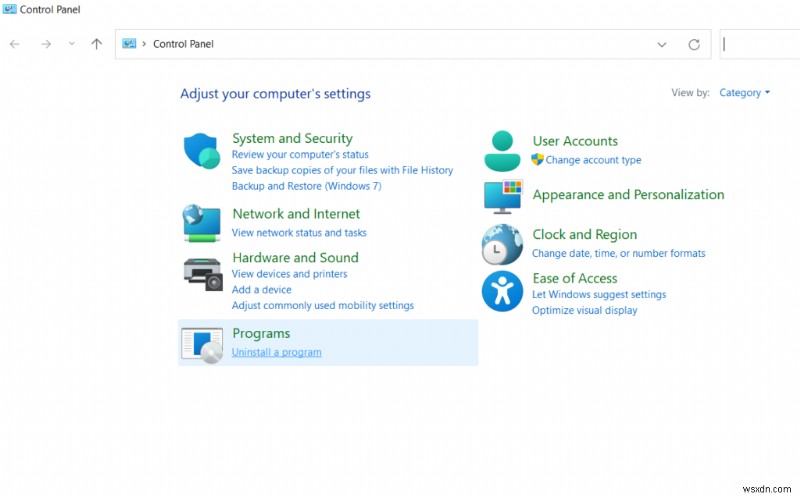800x497 pixels.
Task: Open Save backup copies with File History
Action: point(342,170)
